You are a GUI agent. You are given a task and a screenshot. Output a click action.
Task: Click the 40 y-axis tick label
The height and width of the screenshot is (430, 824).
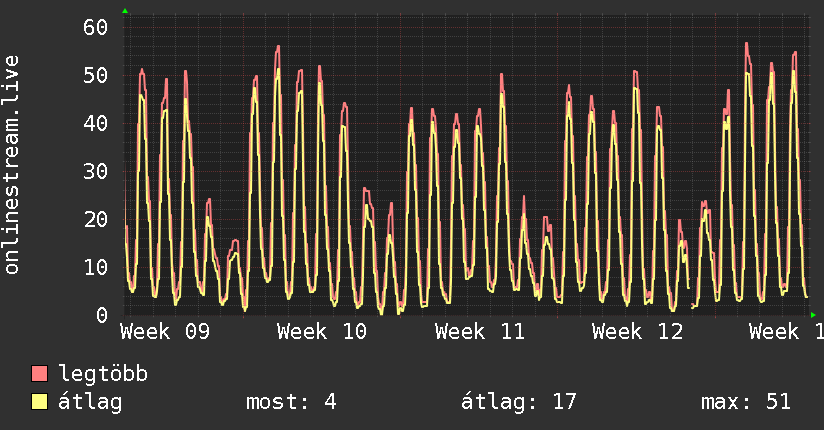96,124
